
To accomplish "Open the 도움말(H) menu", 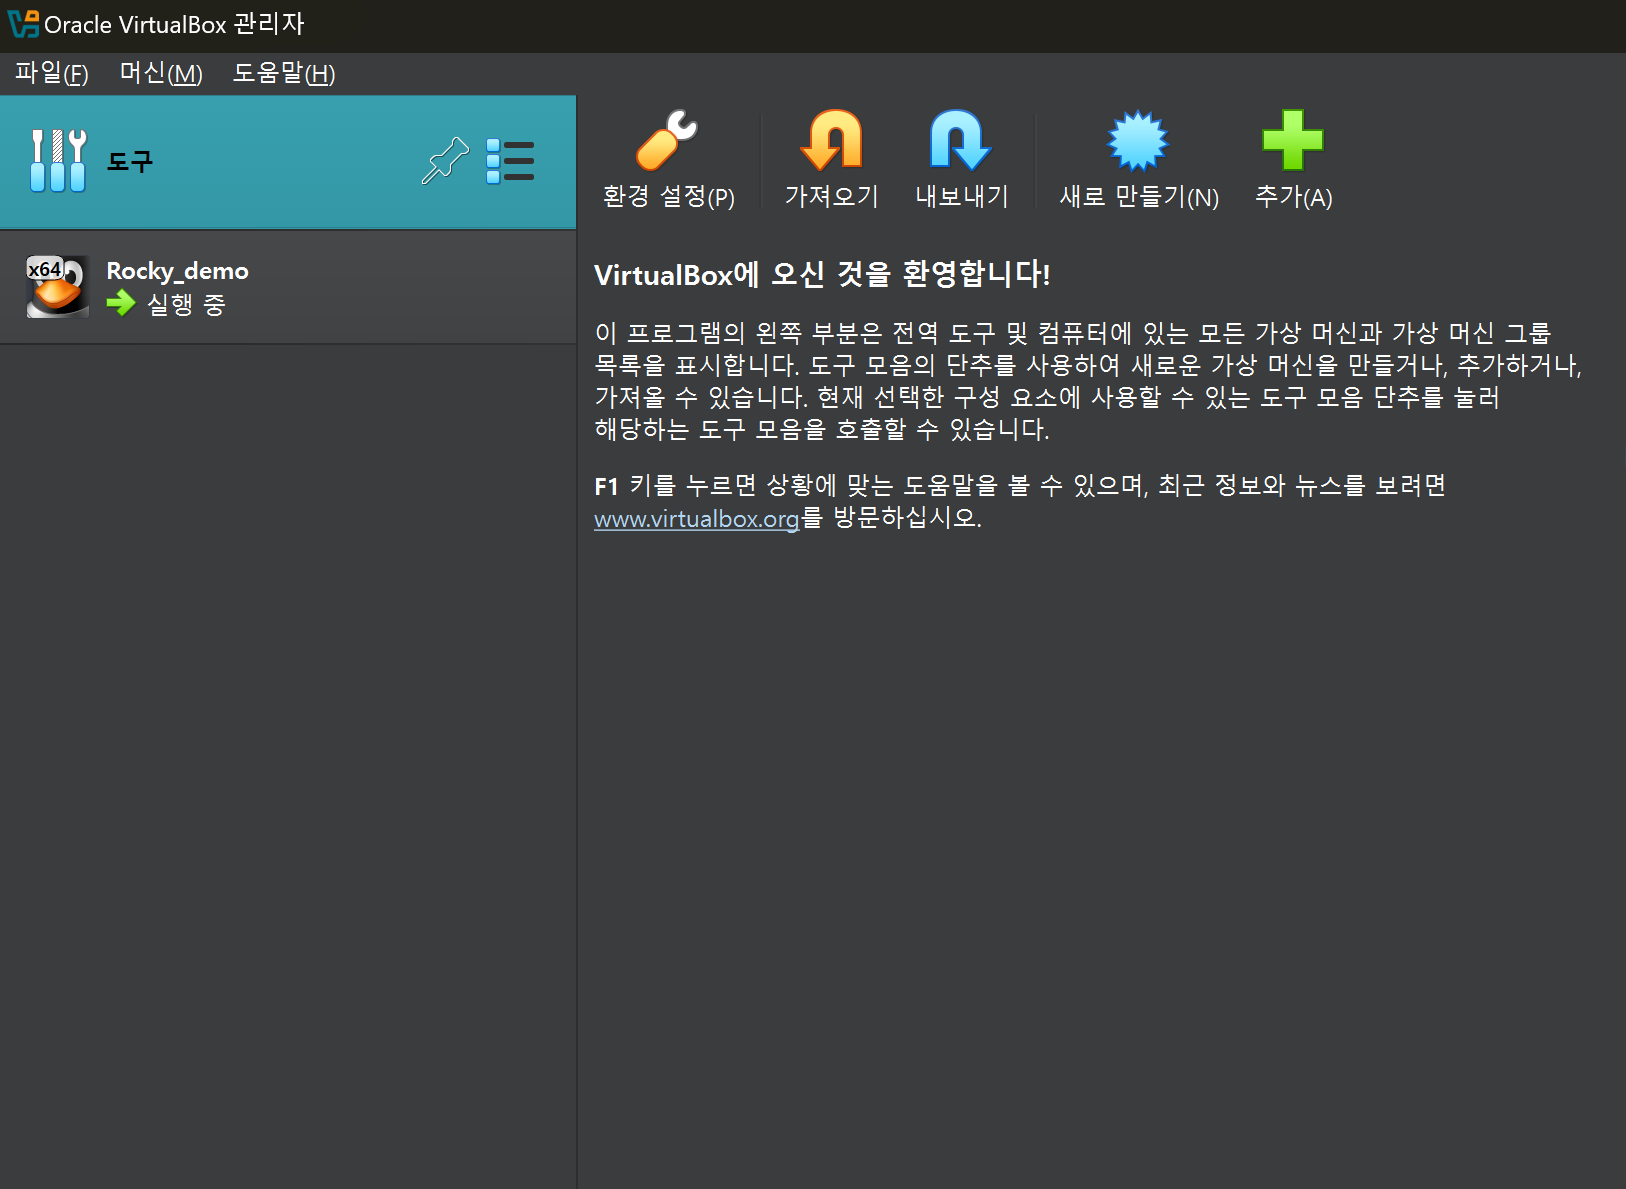I will tap(284, 73).
